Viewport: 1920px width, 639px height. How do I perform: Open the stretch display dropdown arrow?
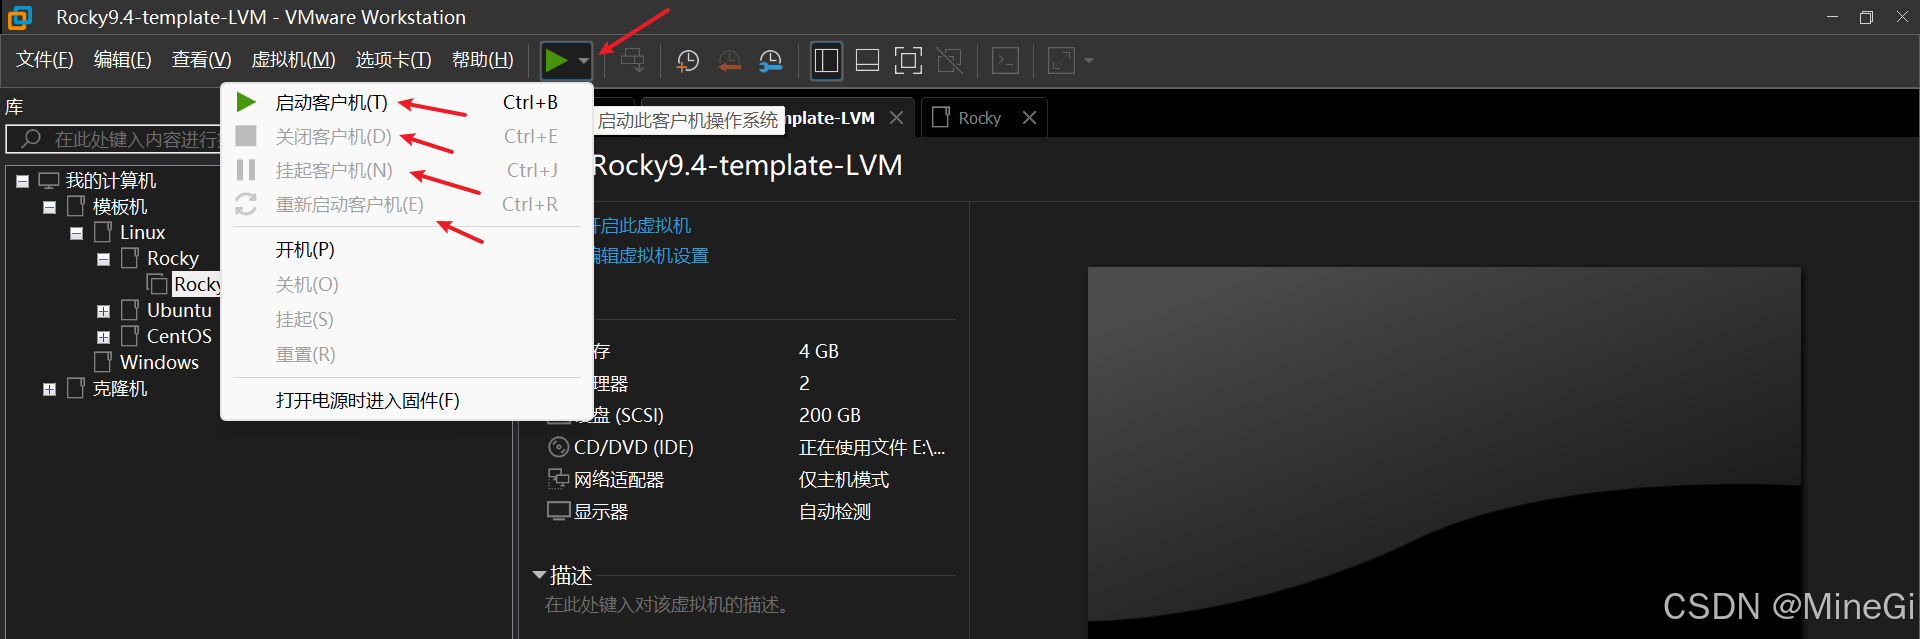pos(1089,61)
